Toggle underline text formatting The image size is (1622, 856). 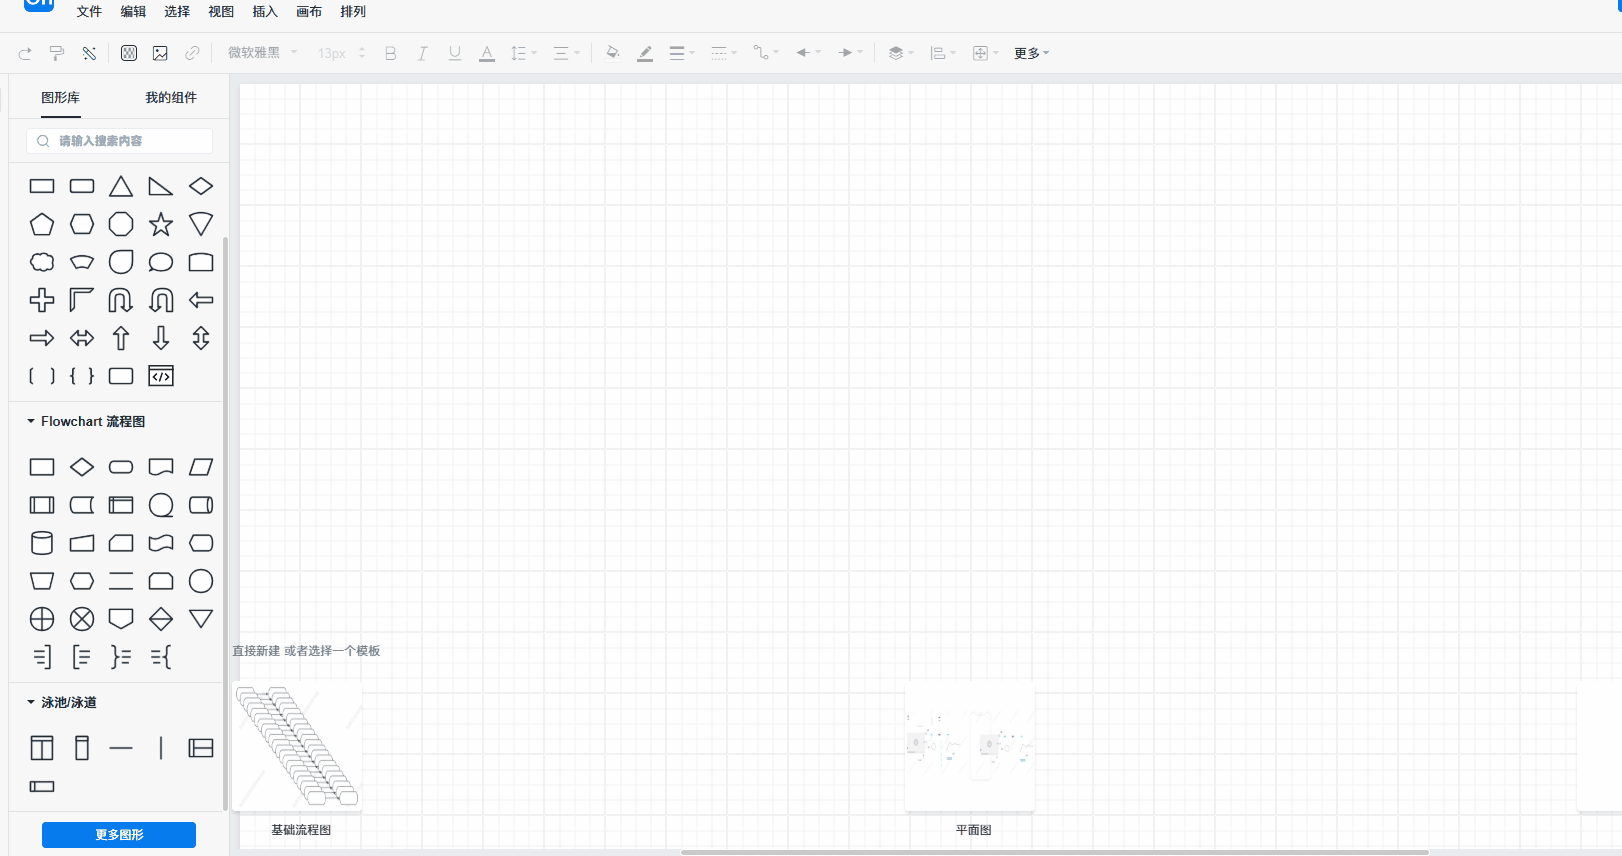tap(455, 53)
